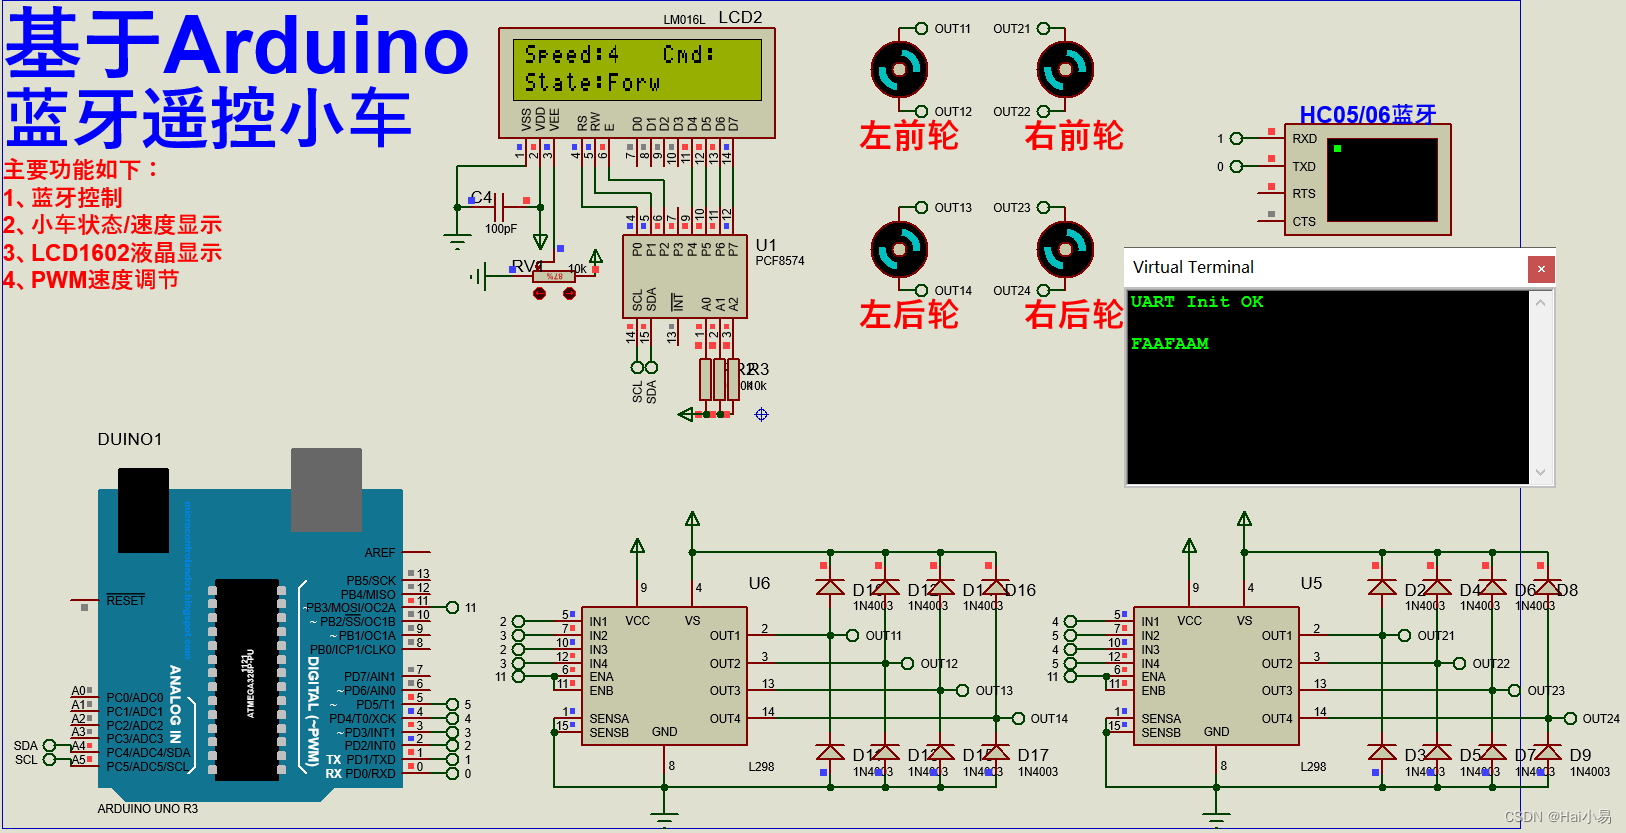The width and height of the screenshot is (1626, 833).
Task: Click the Arduino USB connector block
Action: pos(326,489)
